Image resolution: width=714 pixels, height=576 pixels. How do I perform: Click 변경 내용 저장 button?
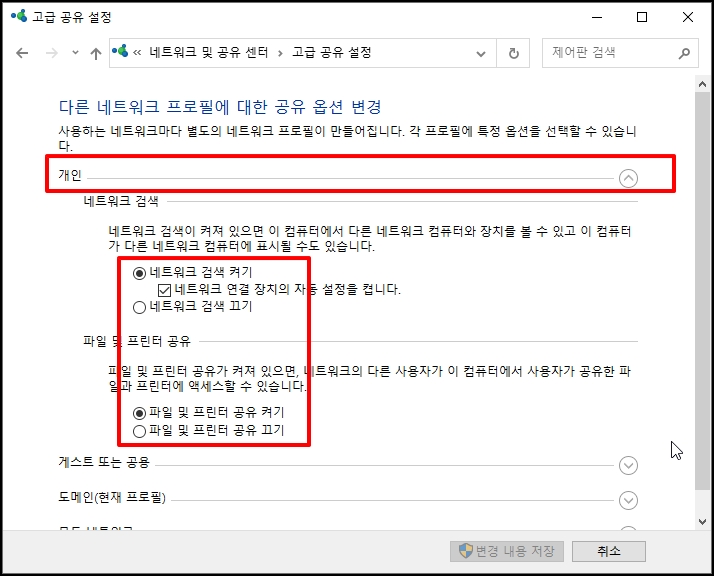[507, 551]
